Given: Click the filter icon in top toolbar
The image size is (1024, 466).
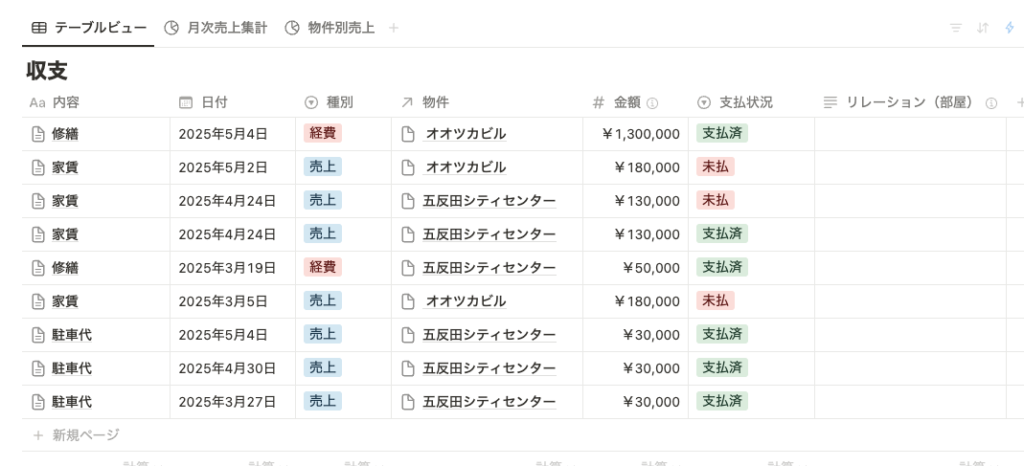Looking at the screenshot, I should click(x=956, y=28).
